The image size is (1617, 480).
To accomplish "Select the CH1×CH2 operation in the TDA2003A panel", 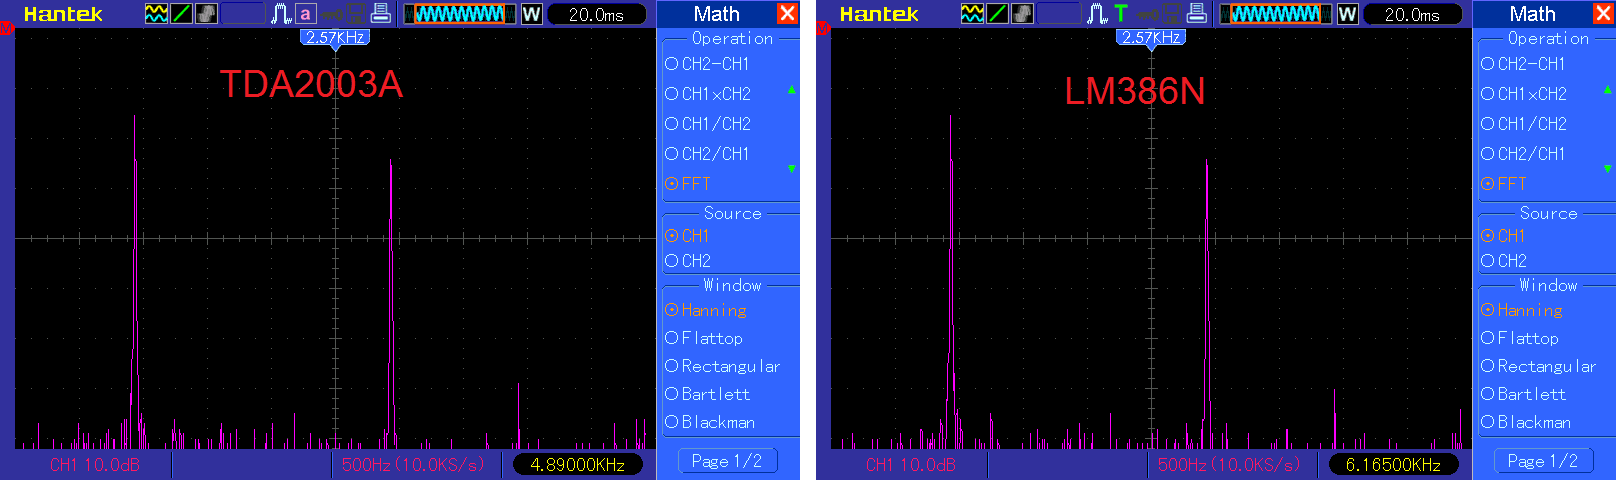I will (715, 94).
